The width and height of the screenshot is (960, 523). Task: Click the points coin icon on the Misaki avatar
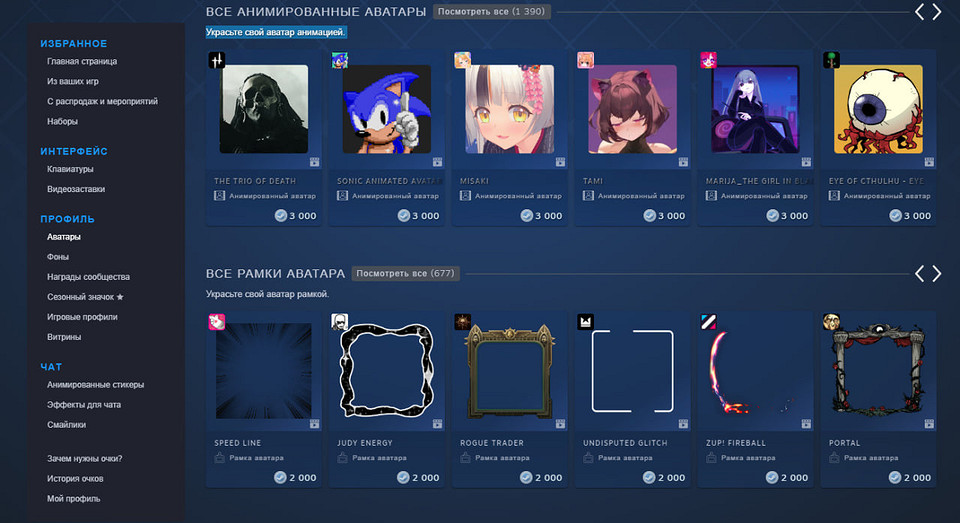point(527,216)
